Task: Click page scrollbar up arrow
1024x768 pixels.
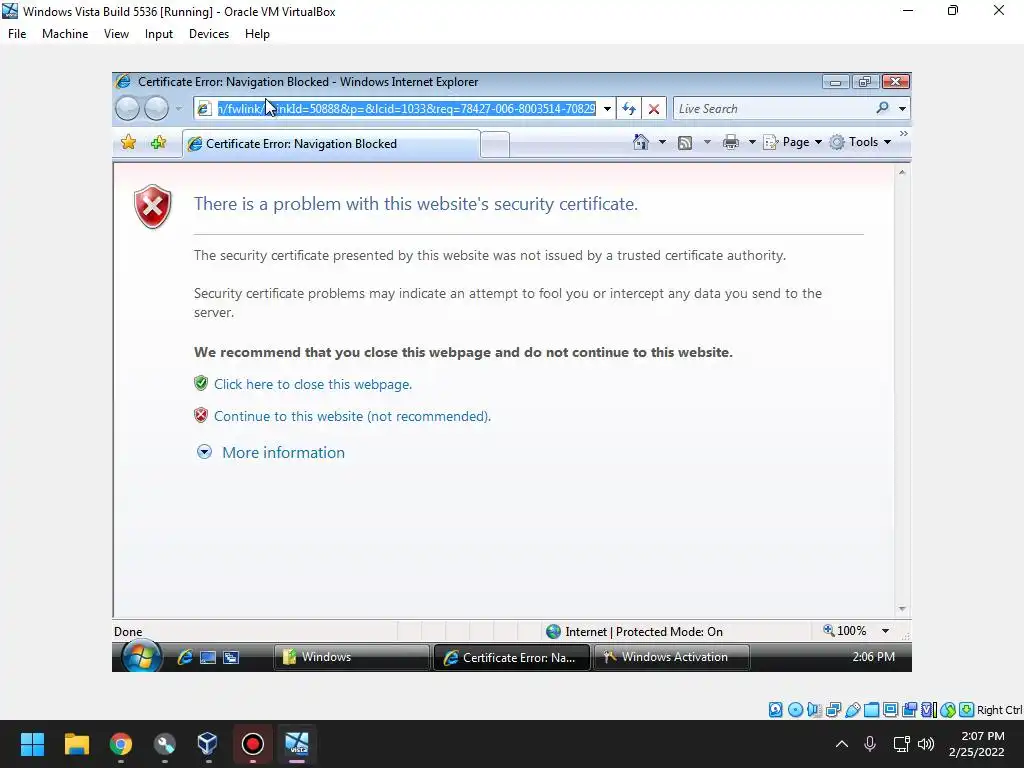Action: [902, 172]
